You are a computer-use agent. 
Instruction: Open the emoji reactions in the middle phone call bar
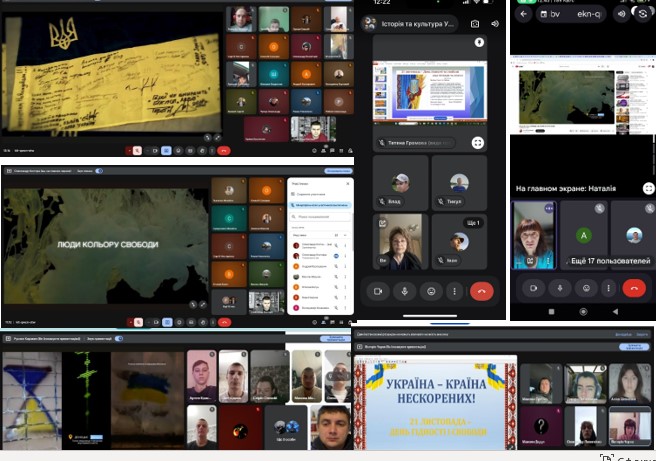[430, 291]
